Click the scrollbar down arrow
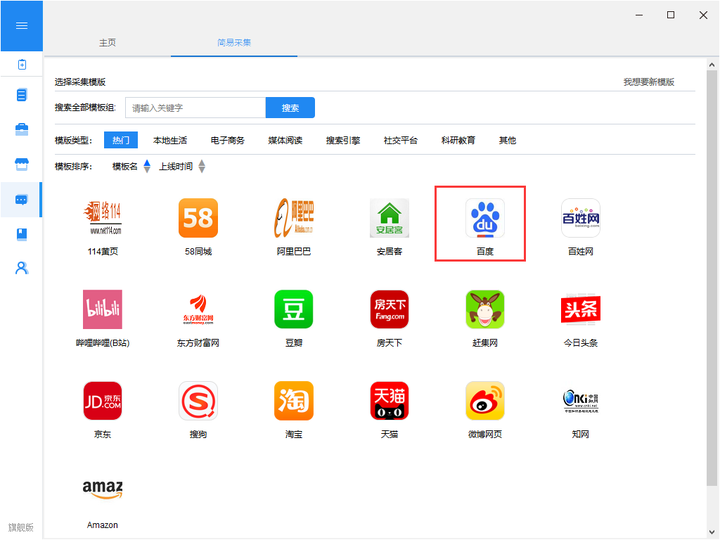Viewport: 720px width, 540px height. (x=712, y=532)
